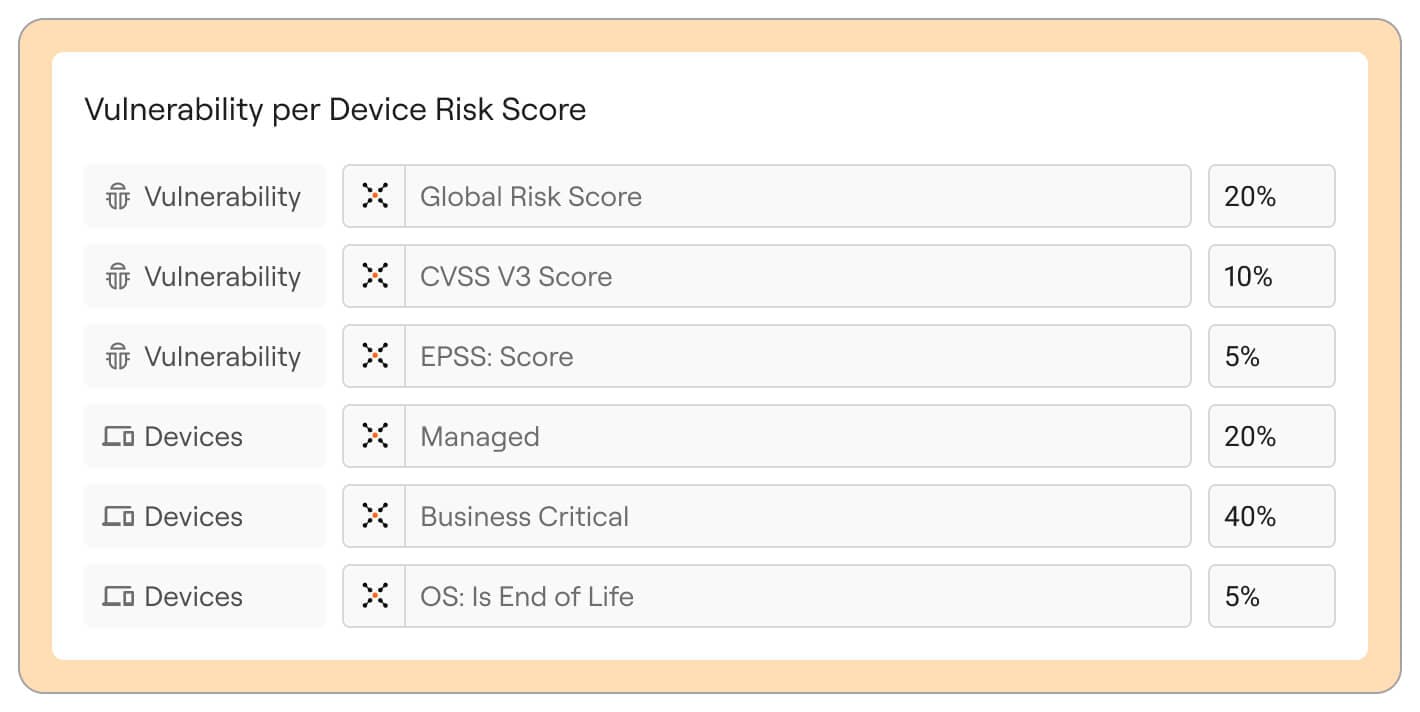Select the Devices tag for OS End of Life
Image resolution: width=1420 pixels, height=712 pixels.
tap(204, 596)
